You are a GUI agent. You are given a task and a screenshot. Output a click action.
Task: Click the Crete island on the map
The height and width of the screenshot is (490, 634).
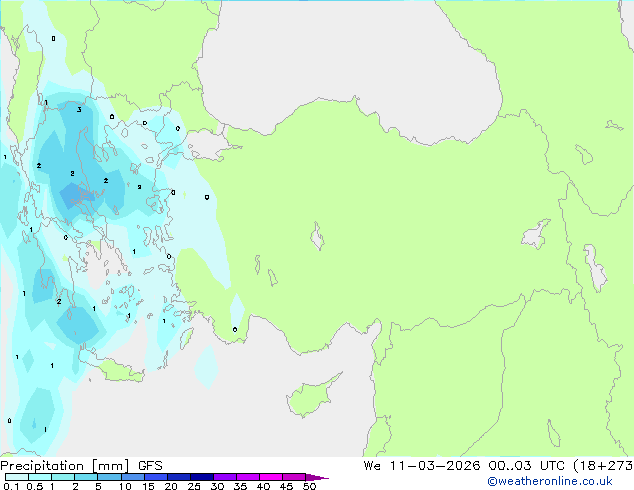click(x=115, y=370)
